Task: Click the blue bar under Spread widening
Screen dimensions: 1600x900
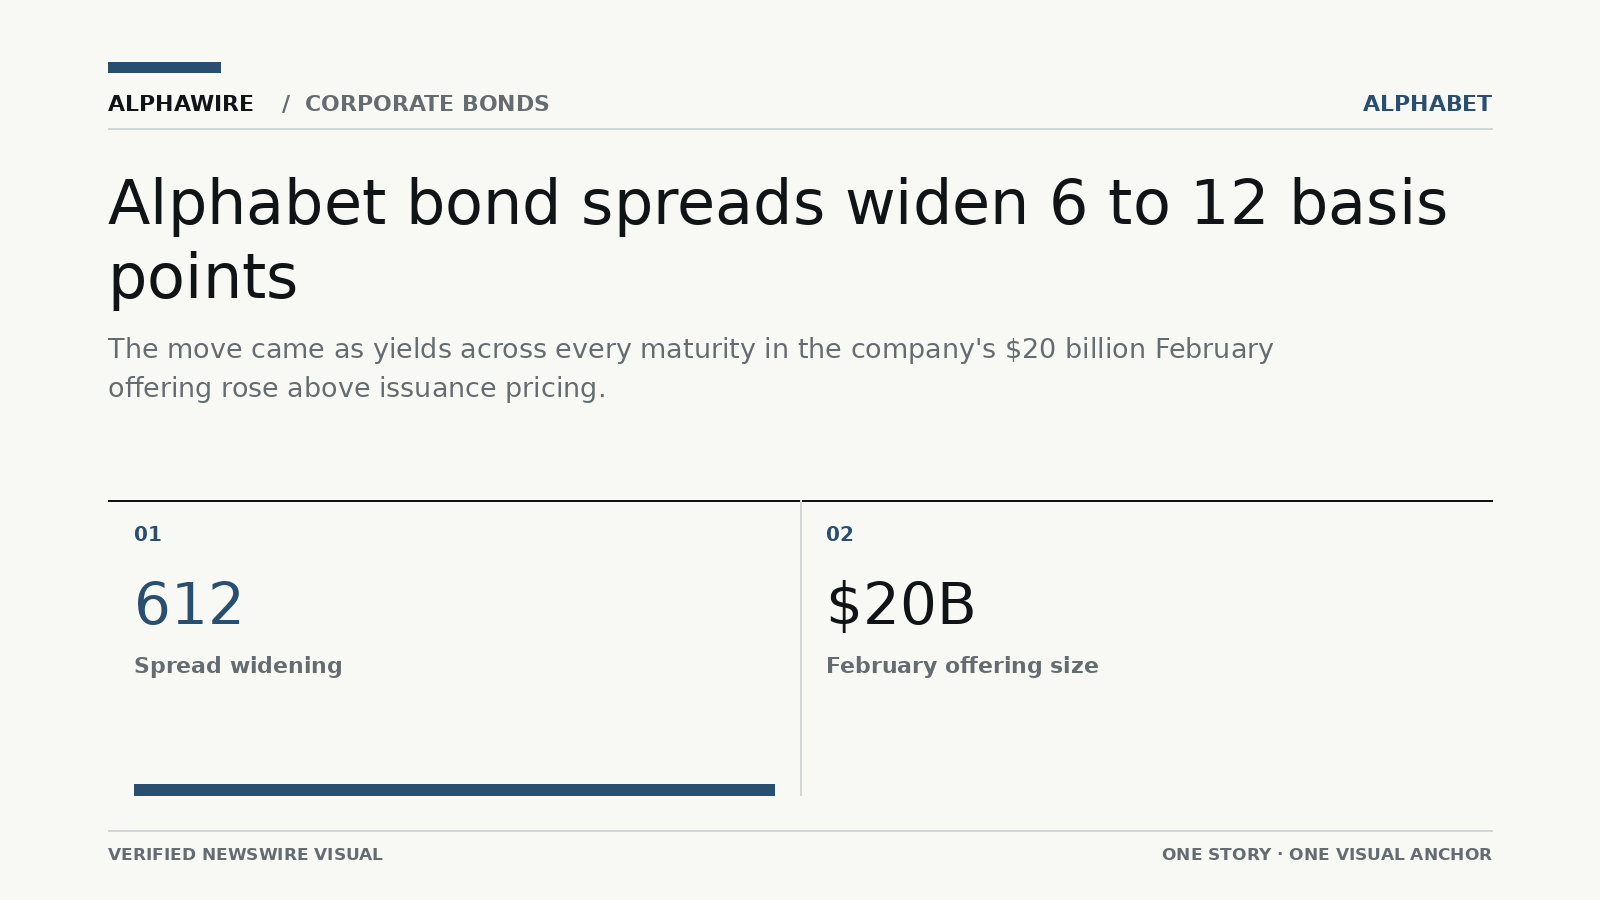Action: (454, 790)
